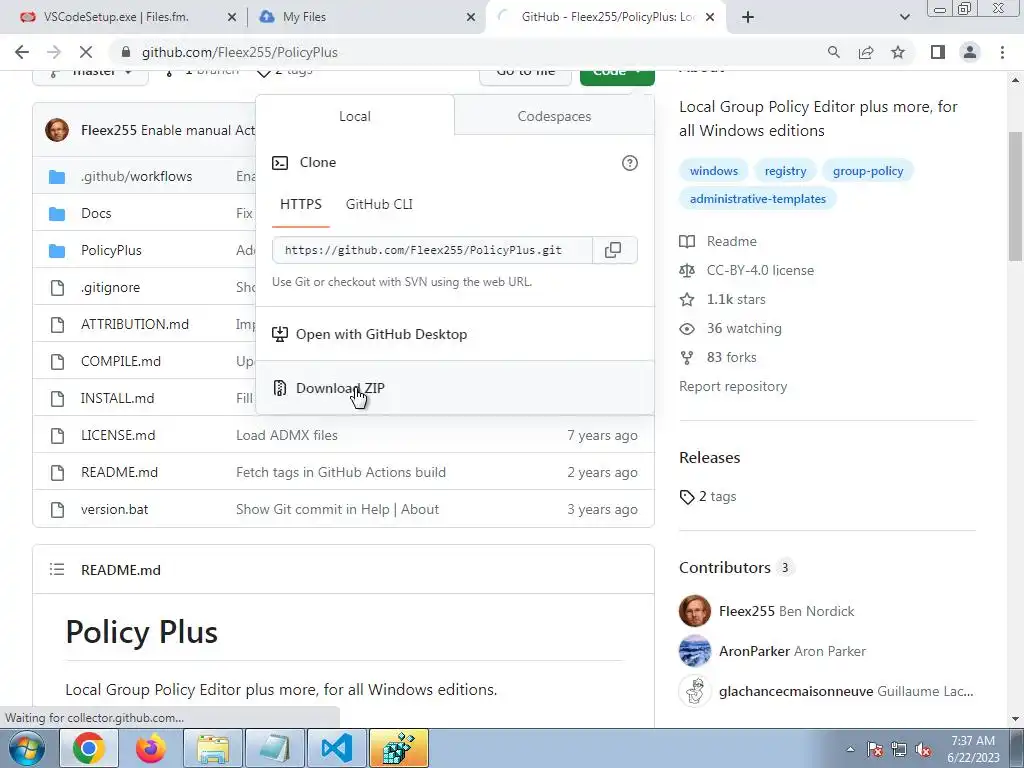
Task: Click 'Fetch tags in GitHub Actions build' commit
Action: [341, 472]
